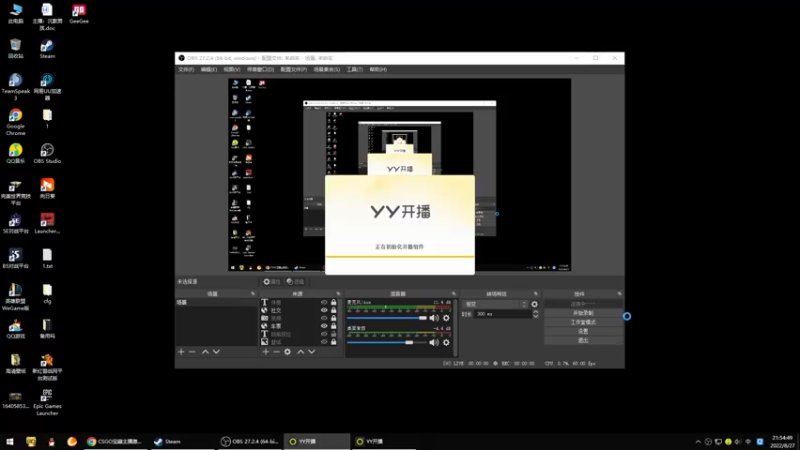Show hidden system tray icons
This screenshot has height=450, width=800.
[698, 442]
